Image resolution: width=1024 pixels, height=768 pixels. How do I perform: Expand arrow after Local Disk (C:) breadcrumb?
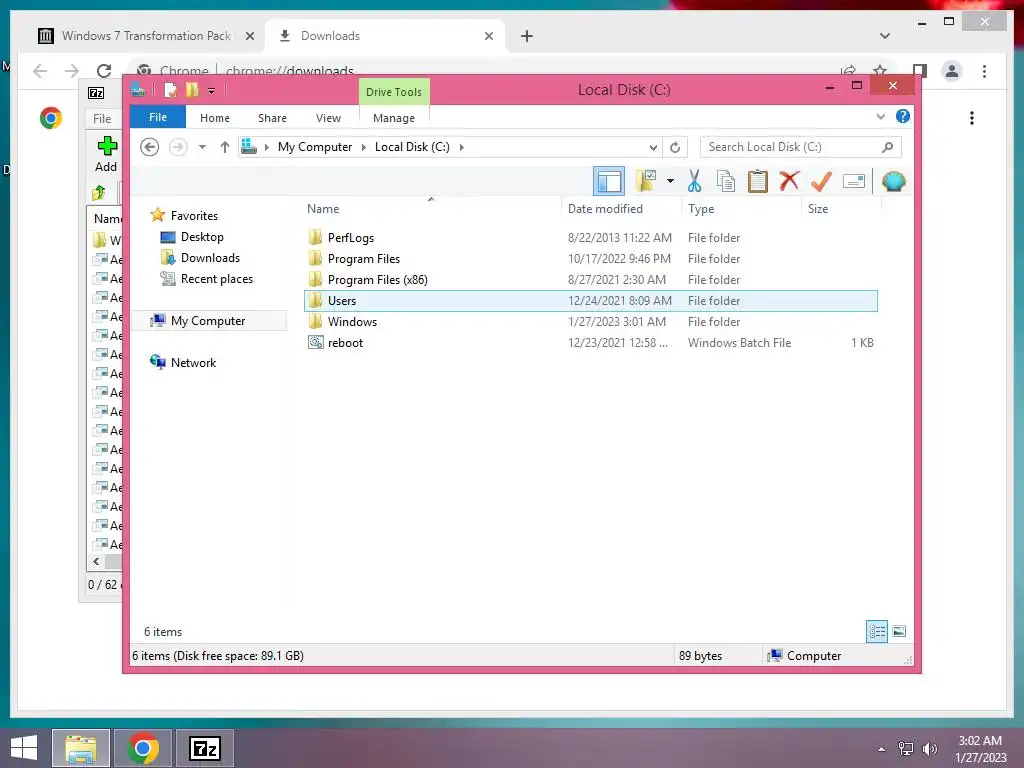462,148
